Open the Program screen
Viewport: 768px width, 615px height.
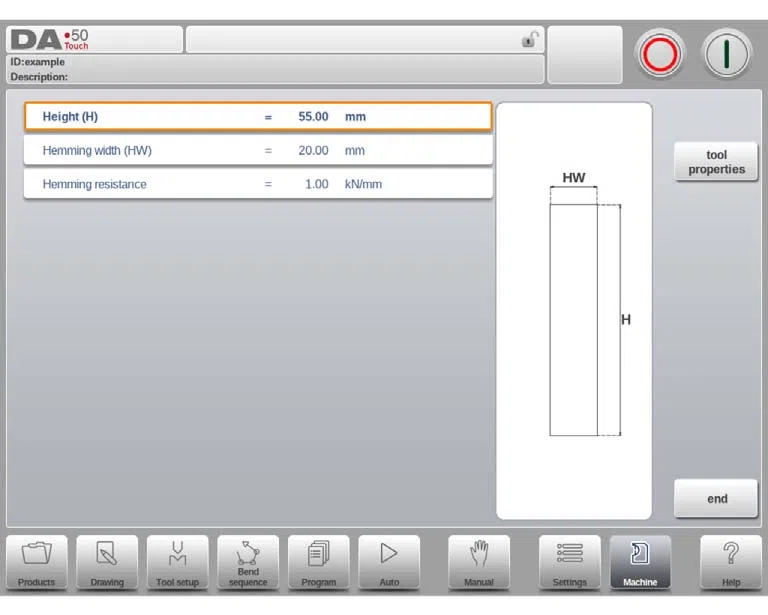point(318,562)
